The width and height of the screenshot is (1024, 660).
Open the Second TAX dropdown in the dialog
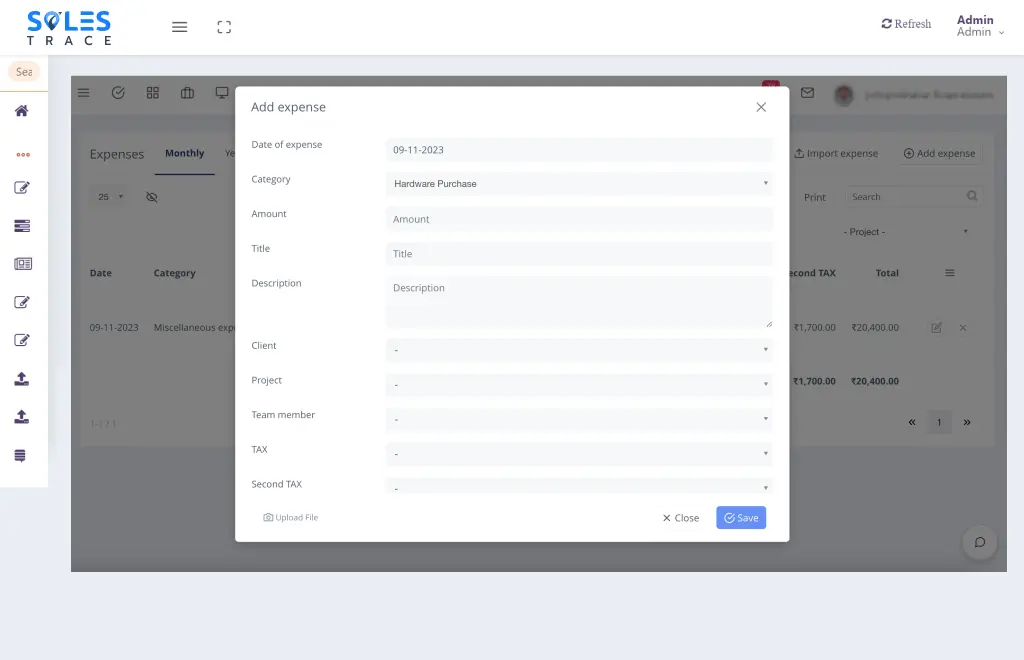click(579, 486)
